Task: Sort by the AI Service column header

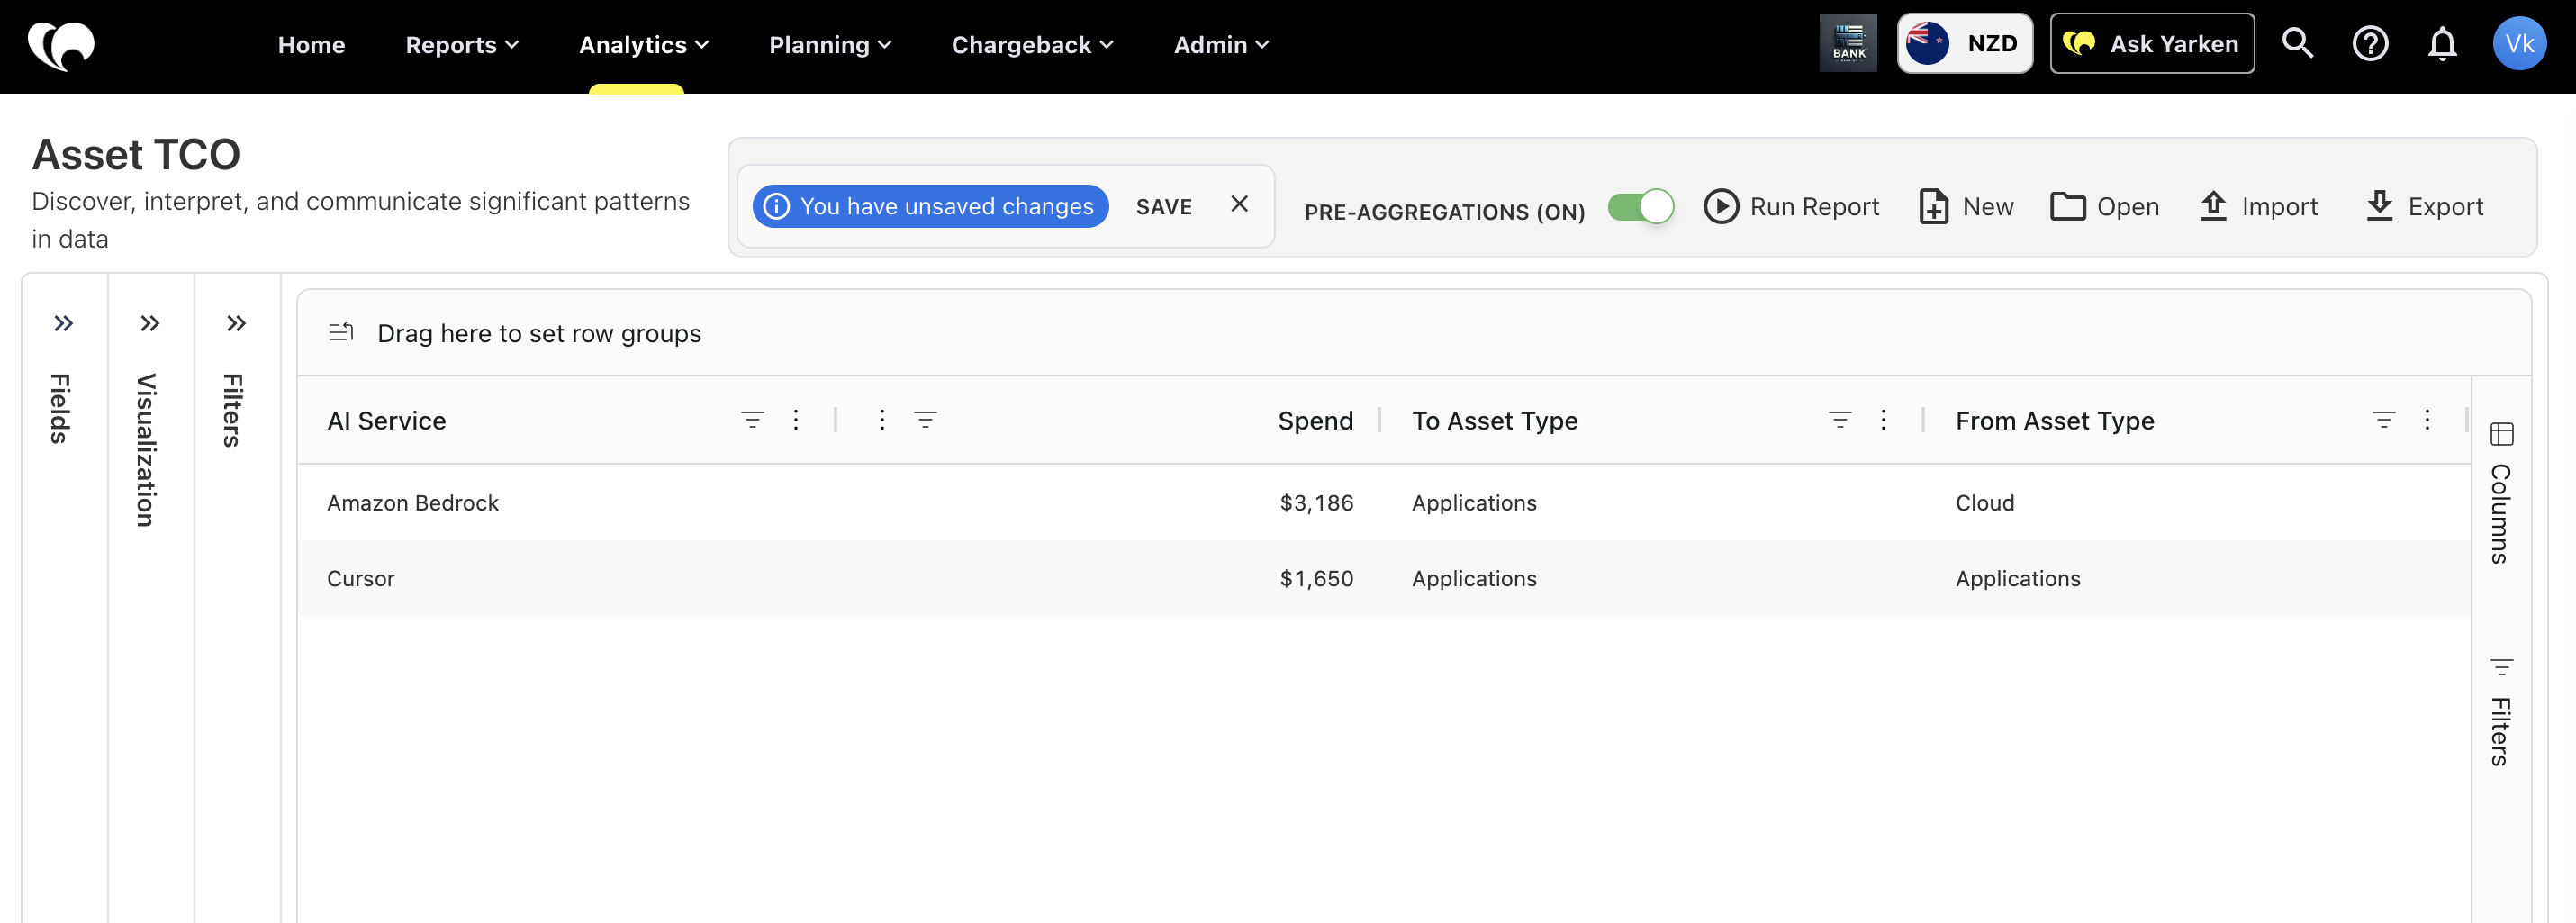Action: click(x=386, y=420)
